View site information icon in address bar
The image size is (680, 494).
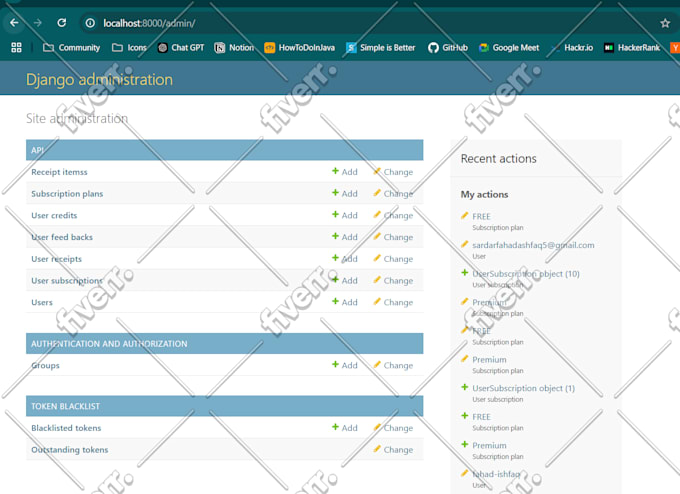[x=90, y=23]
